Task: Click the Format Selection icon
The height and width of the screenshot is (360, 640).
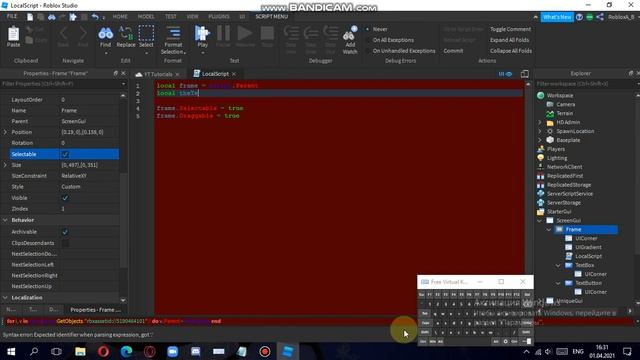Action: point(173,33)
